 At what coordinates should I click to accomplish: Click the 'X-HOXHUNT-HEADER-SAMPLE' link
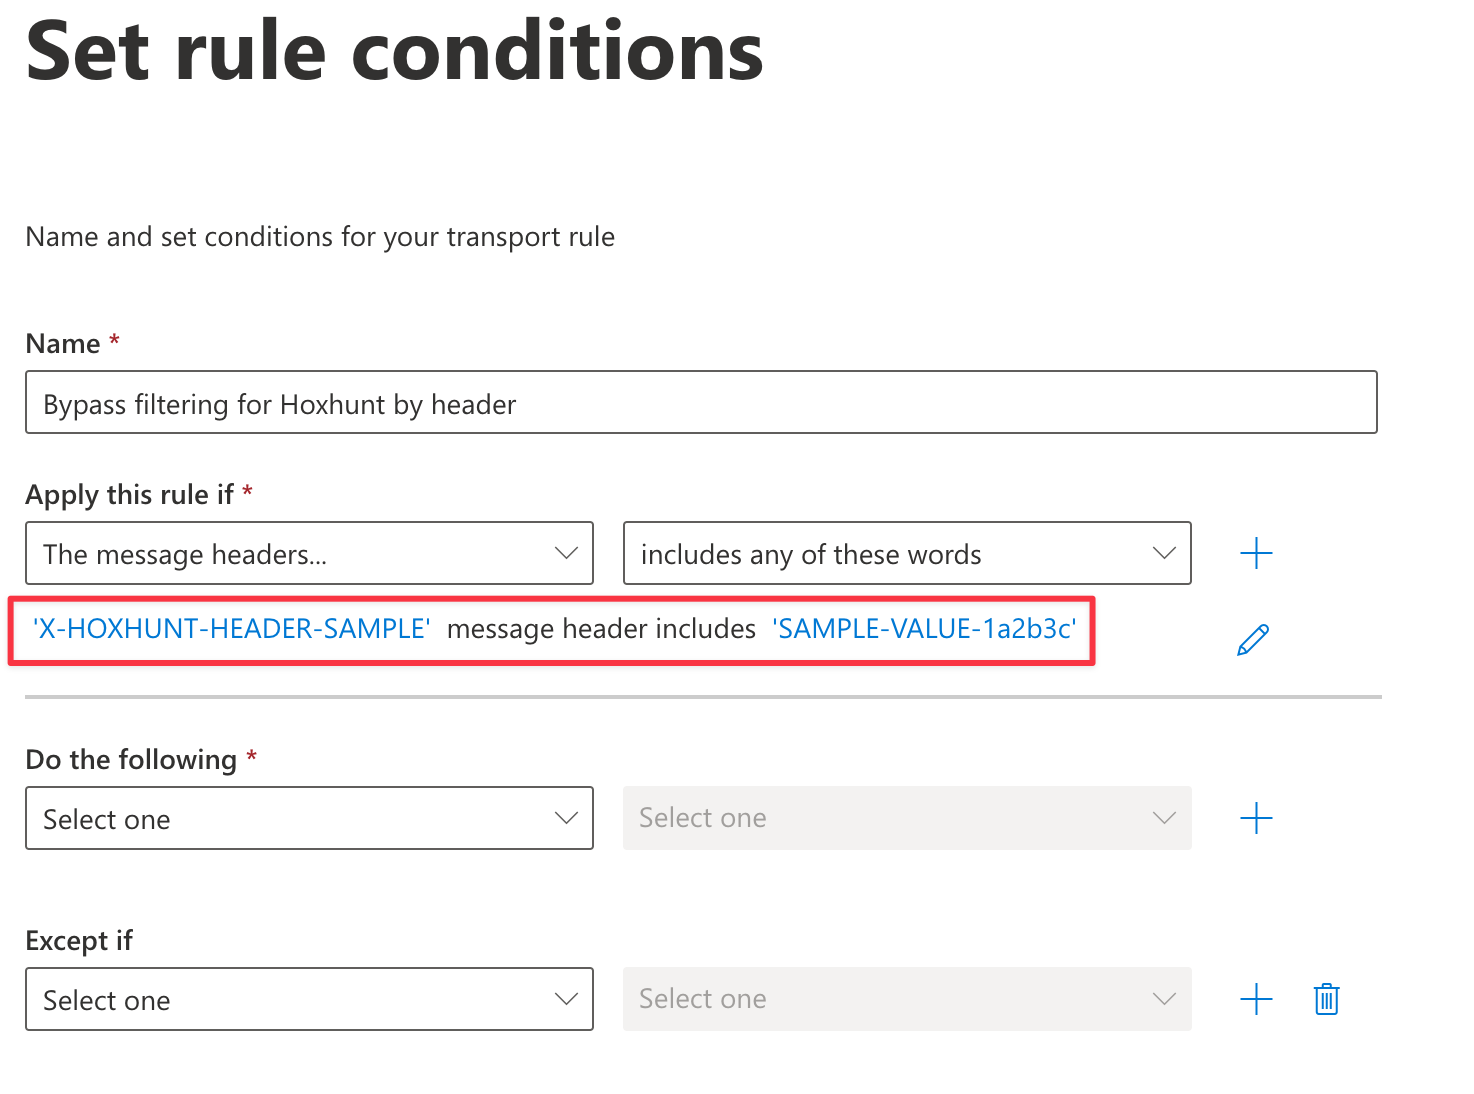coord(232,629)
